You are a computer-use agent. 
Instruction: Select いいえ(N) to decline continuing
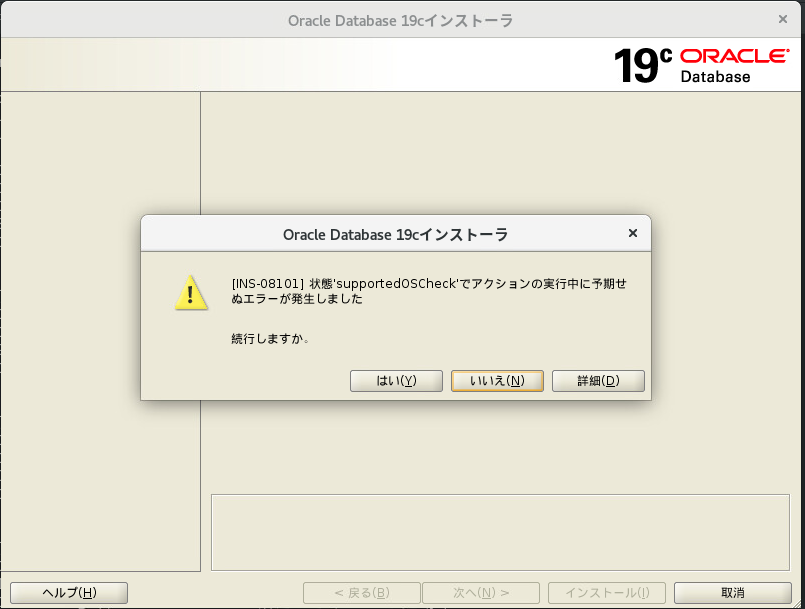click(x=497, y=380)
